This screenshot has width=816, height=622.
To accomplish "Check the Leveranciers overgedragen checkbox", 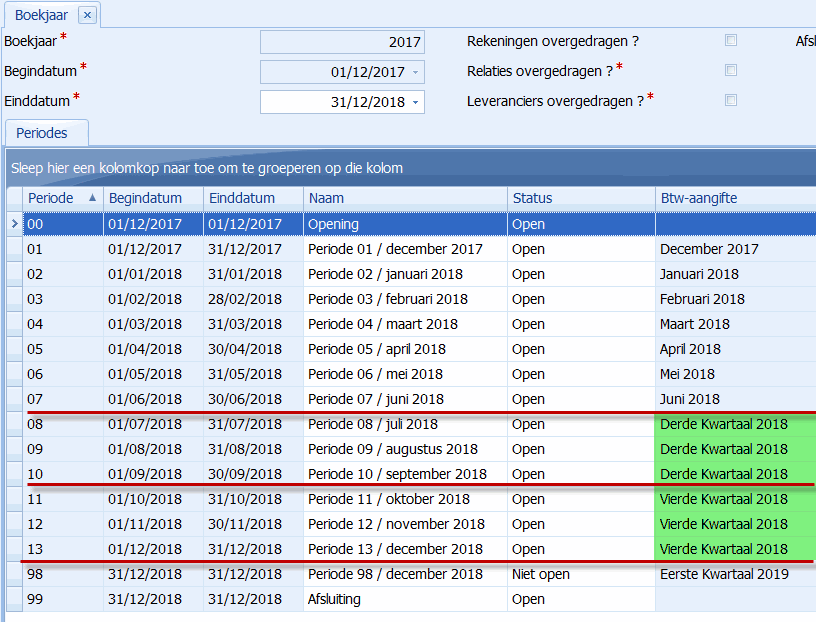I will (x=731, y=101).
